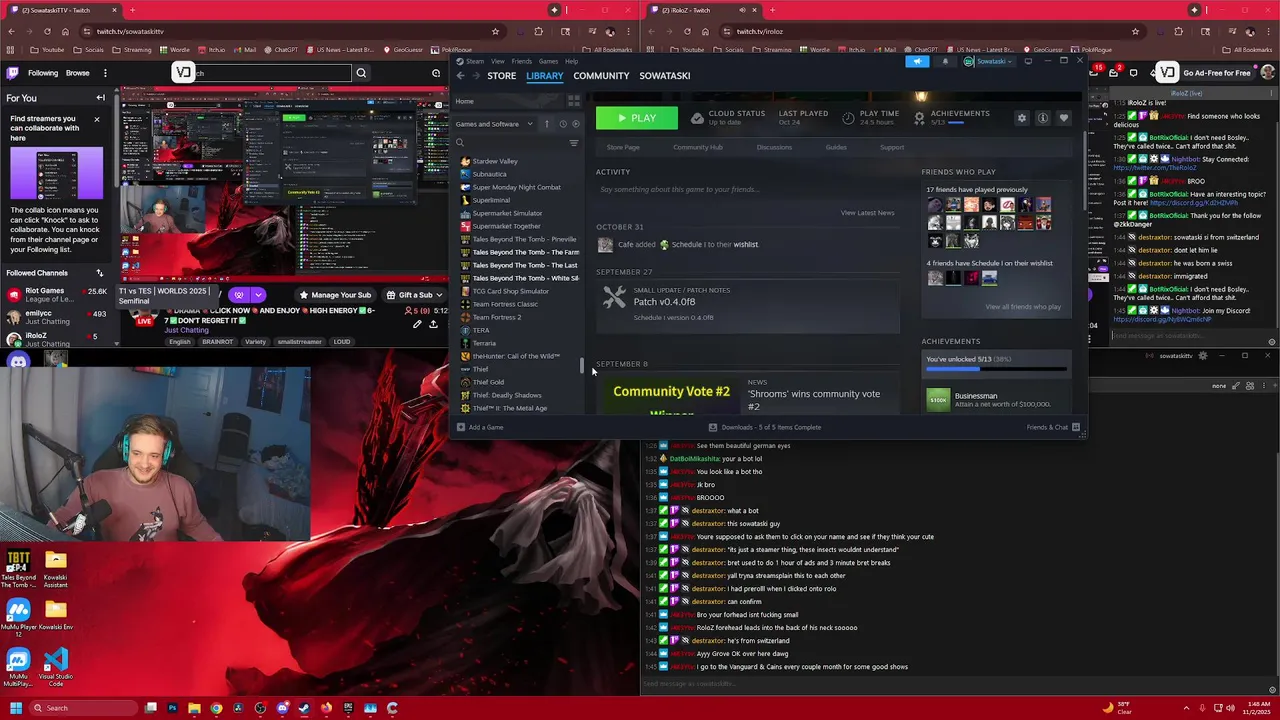Select Stardew Valley in Steam library
The image size is (1280, 720).
pos(495,161)
